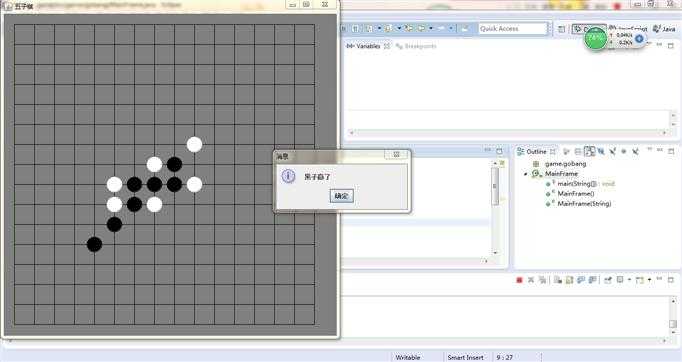Click Variables panel horizontal scrollbar left arrow
The image size is (682, 362).
(x=351, y=132)
